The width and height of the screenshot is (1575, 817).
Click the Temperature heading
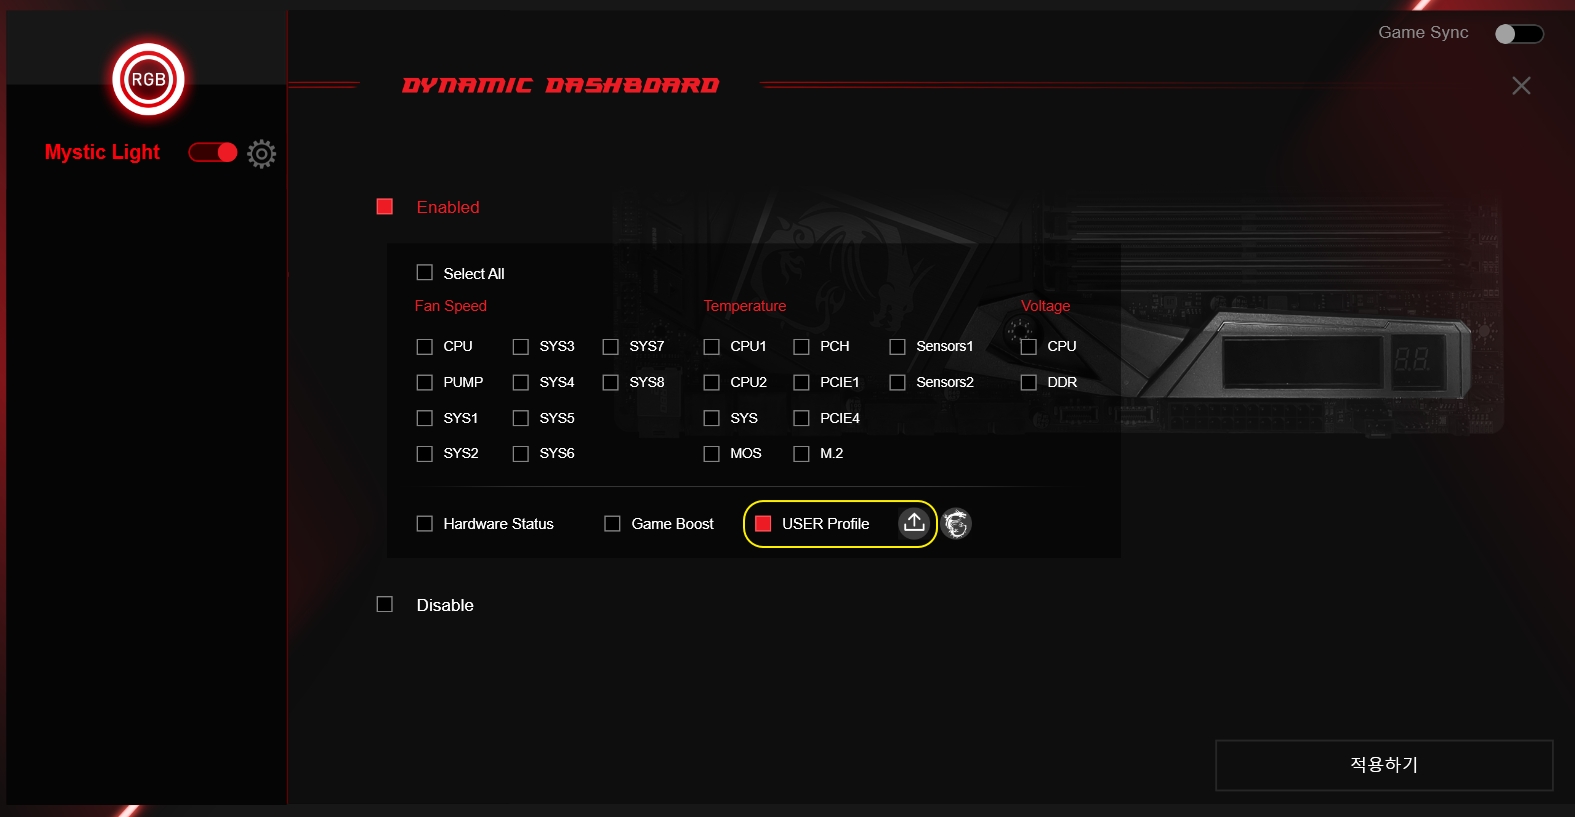745,306
